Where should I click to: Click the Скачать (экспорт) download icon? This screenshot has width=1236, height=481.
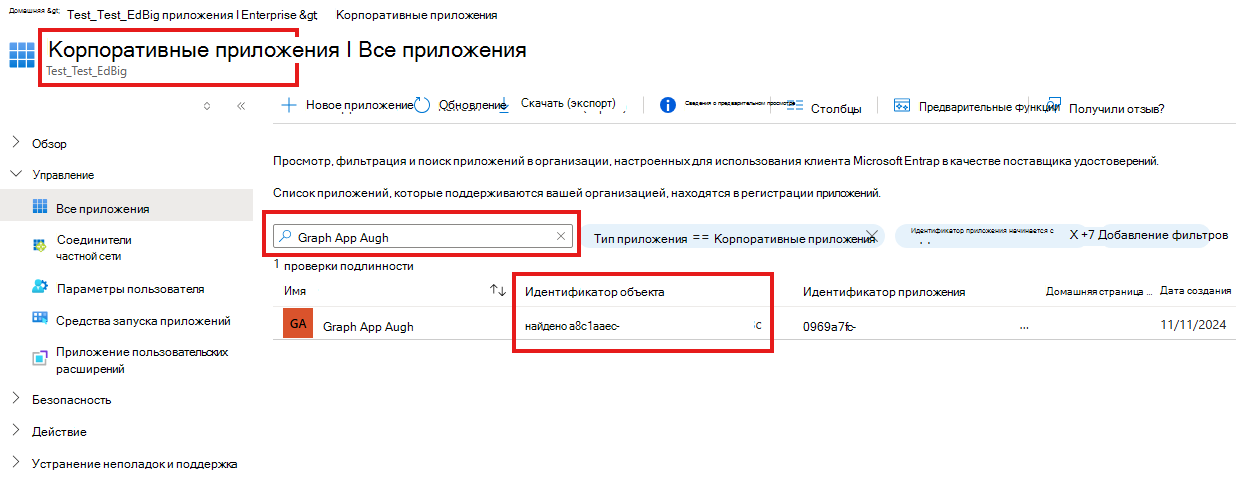(503, 104)
